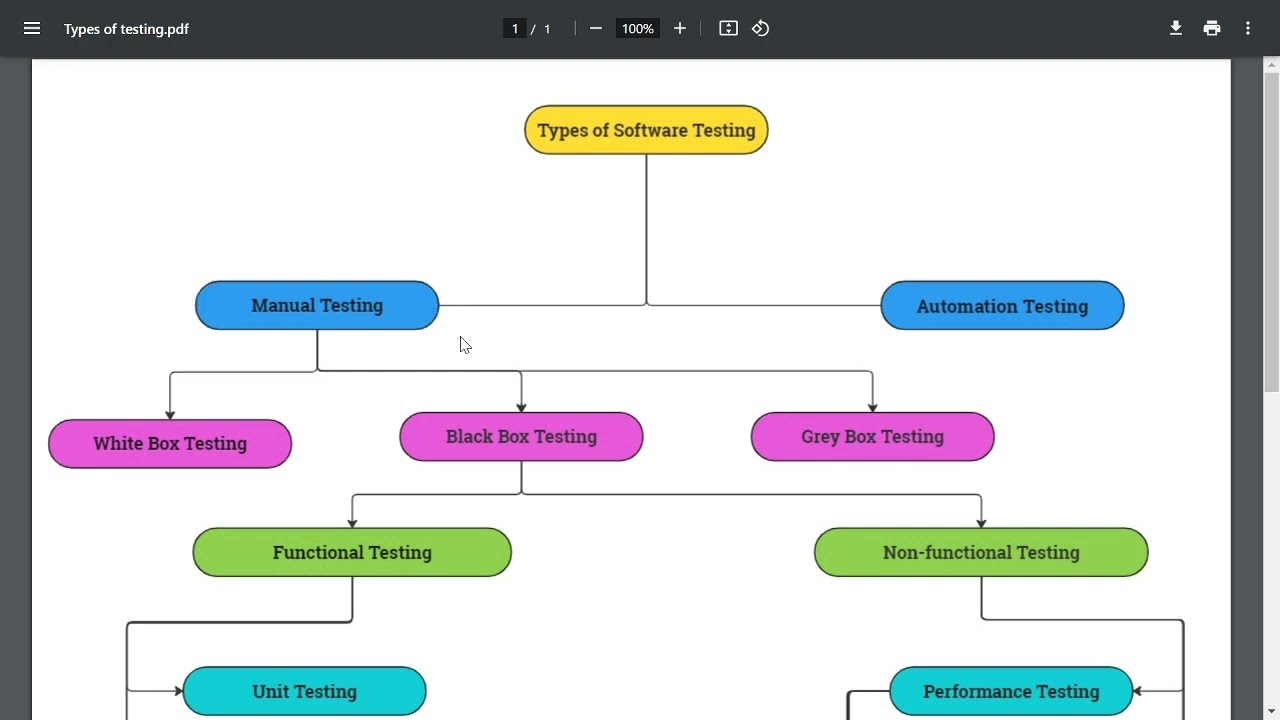Click the 100% zoom level field

click(x=638, y=28)
